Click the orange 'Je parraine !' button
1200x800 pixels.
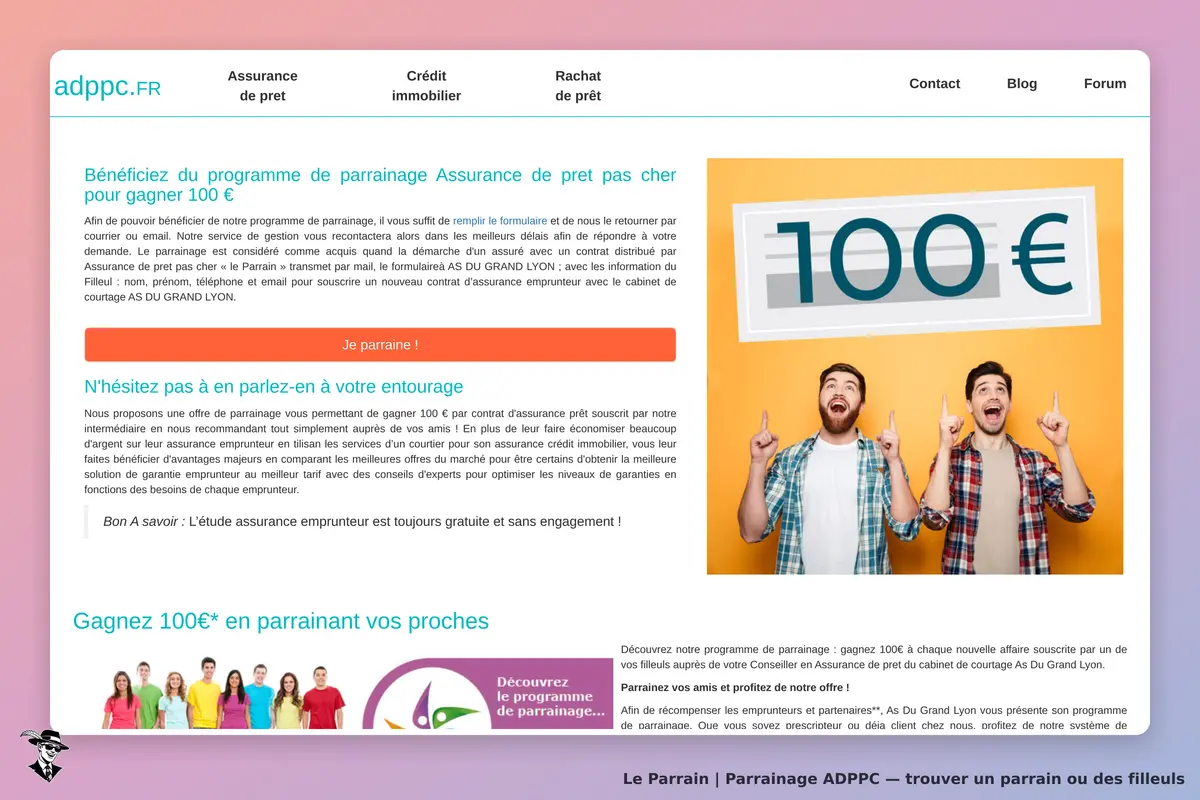tap(380, 344)
